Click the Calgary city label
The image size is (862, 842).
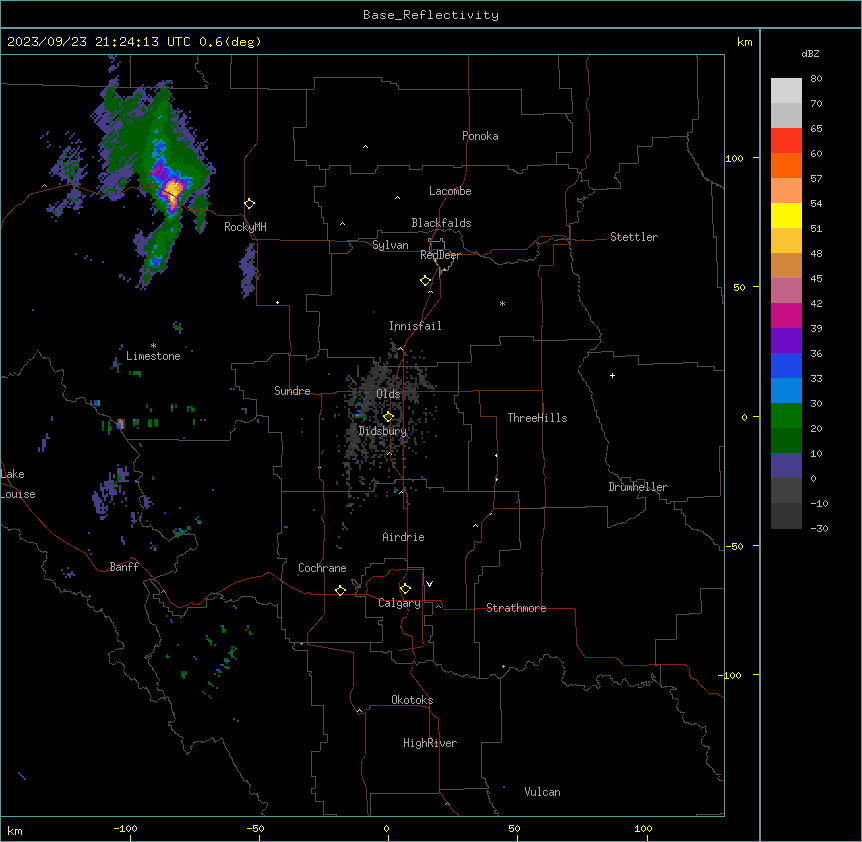pos(399,603)
